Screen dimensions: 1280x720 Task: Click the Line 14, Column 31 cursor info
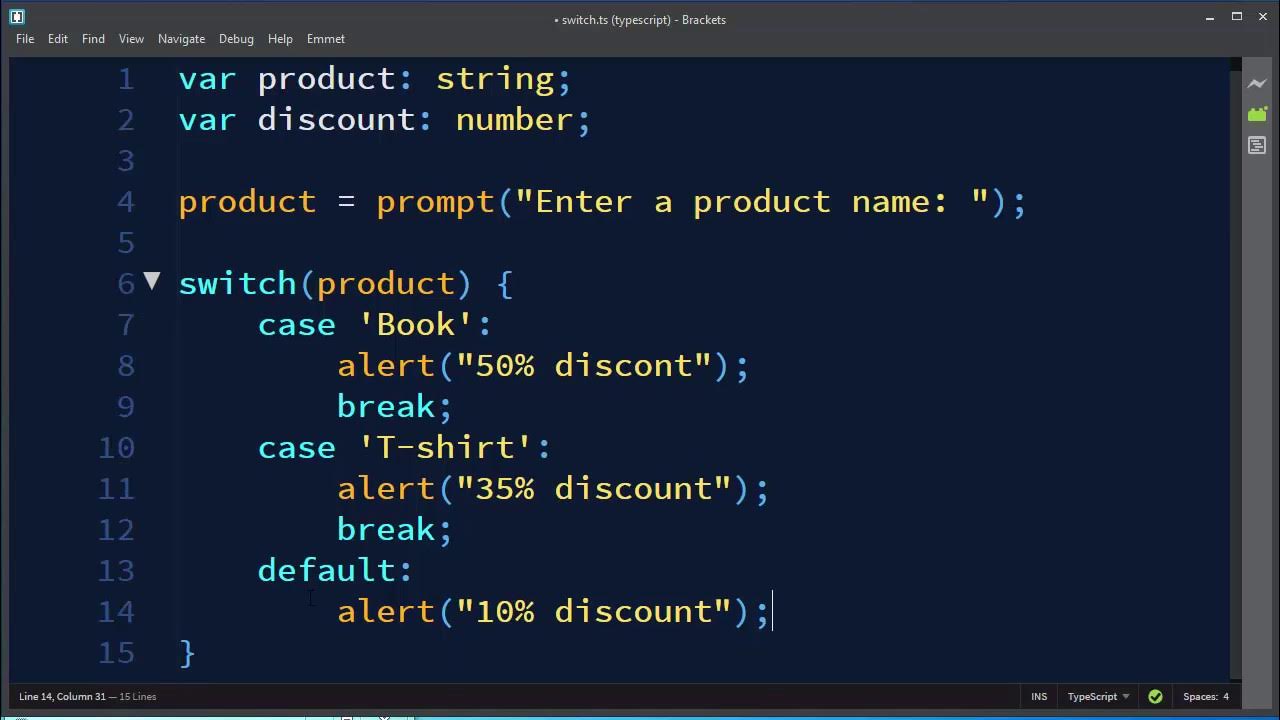tap(62, 697)
